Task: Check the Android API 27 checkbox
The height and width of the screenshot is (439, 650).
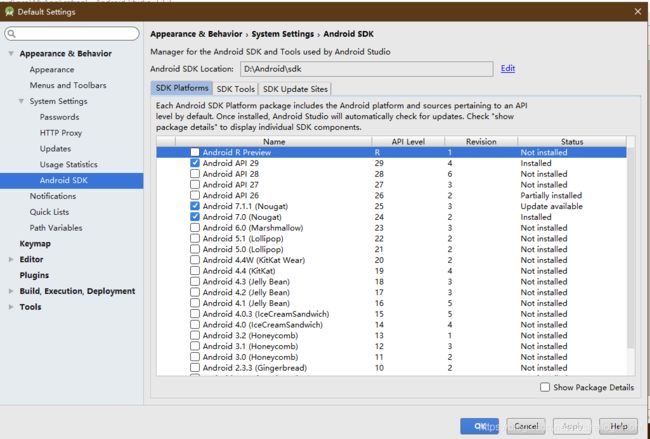Action: pos(195,184)
